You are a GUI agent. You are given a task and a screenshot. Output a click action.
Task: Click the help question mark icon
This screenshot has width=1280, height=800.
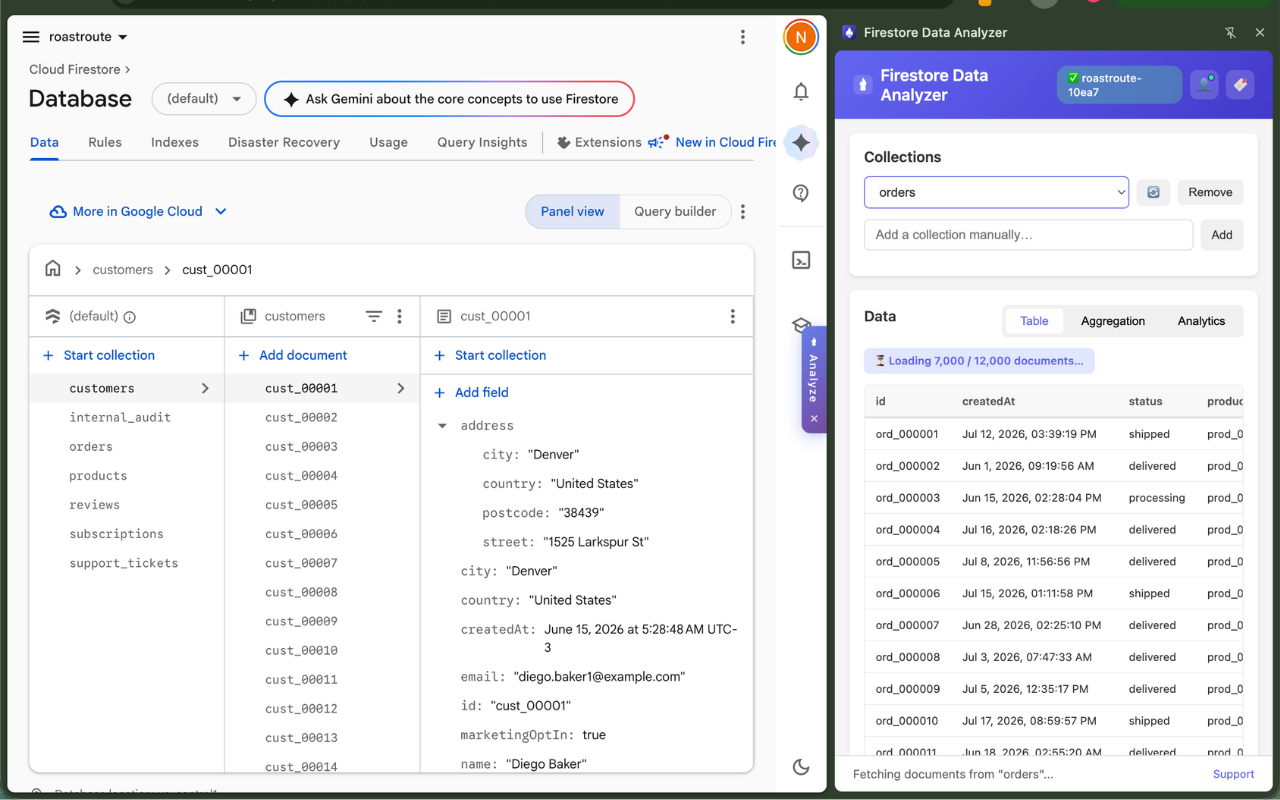[x=801, y=193]
